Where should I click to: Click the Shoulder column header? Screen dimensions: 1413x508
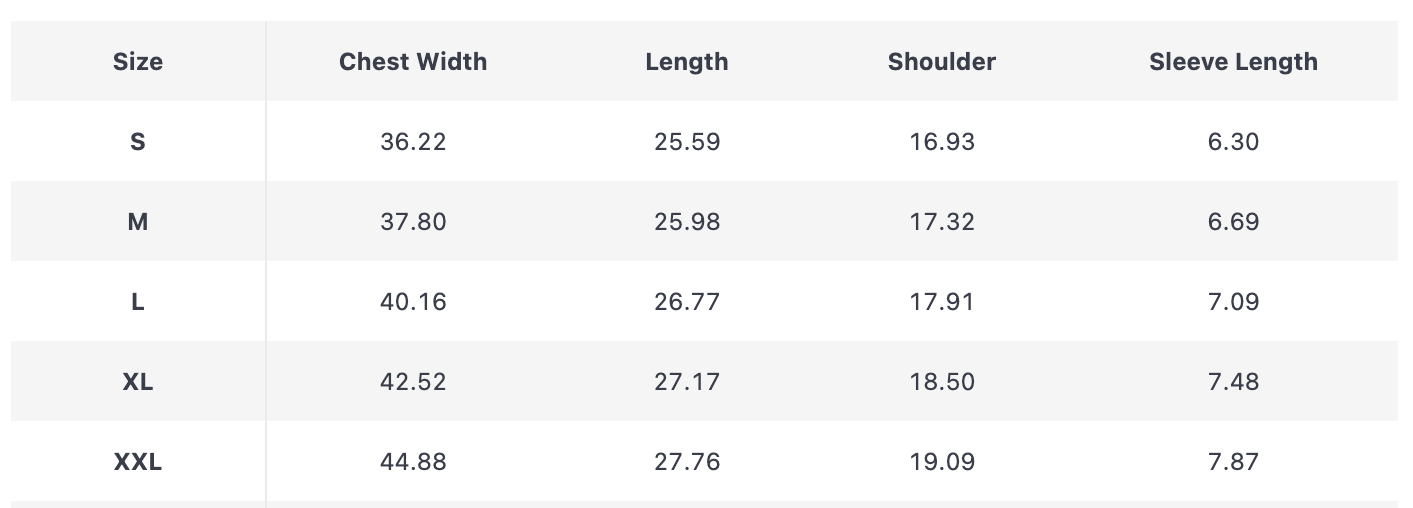[x=942, y=62]
